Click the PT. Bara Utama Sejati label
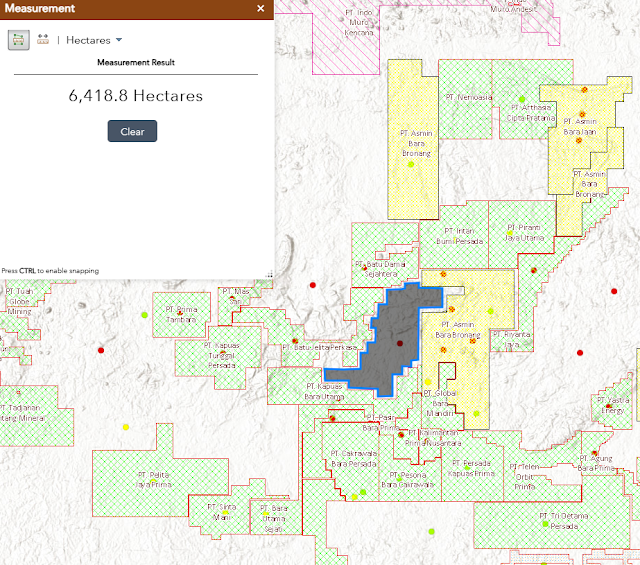Screen dimensions: 640x565 click(273, 518)
